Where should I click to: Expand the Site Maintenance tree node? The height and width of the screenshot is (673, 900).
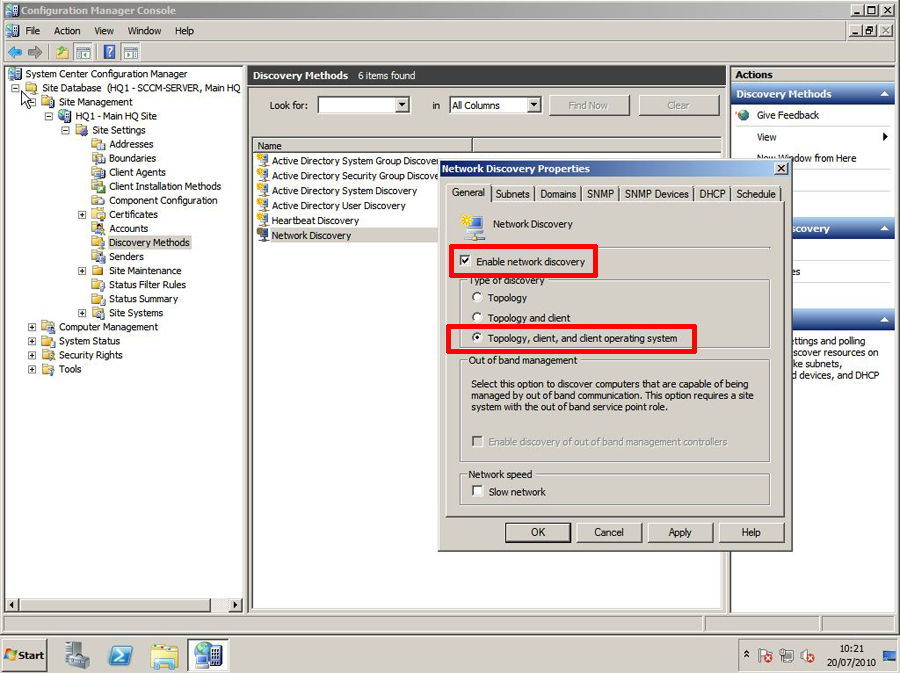(82, 271)
